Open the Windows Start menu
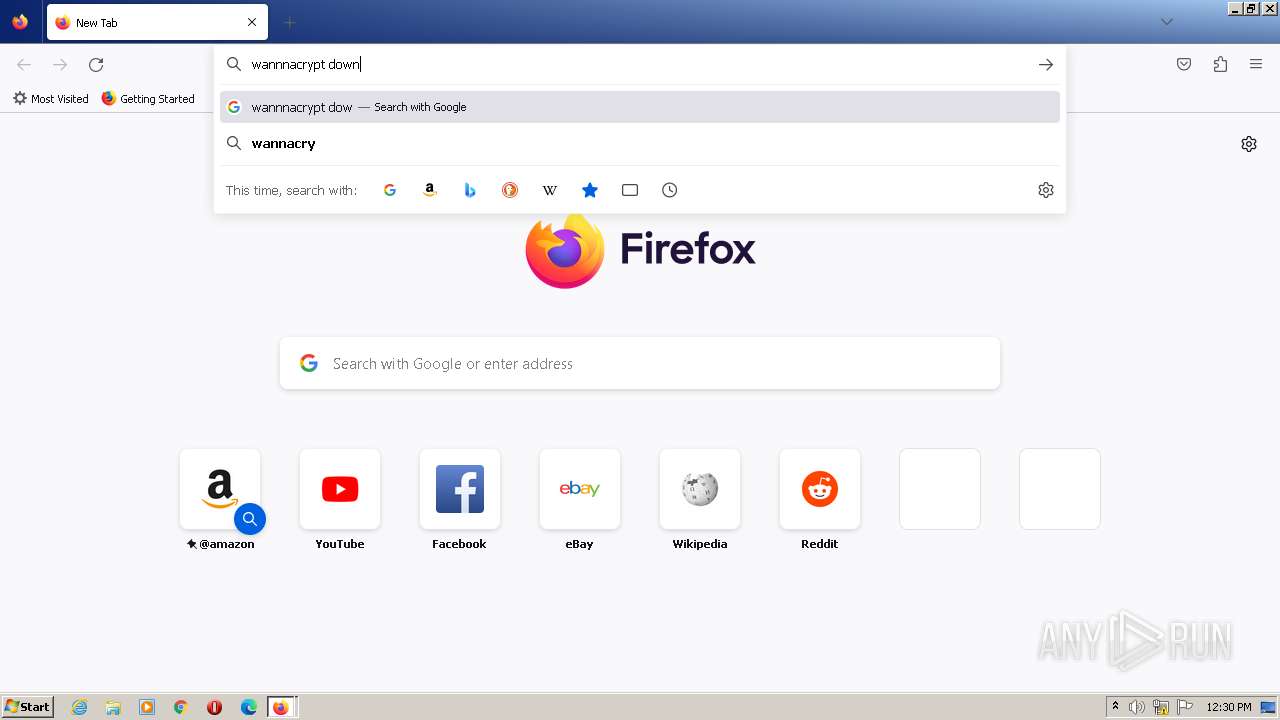This screenshot has width=1280, height=720. [x=27, y=707]
